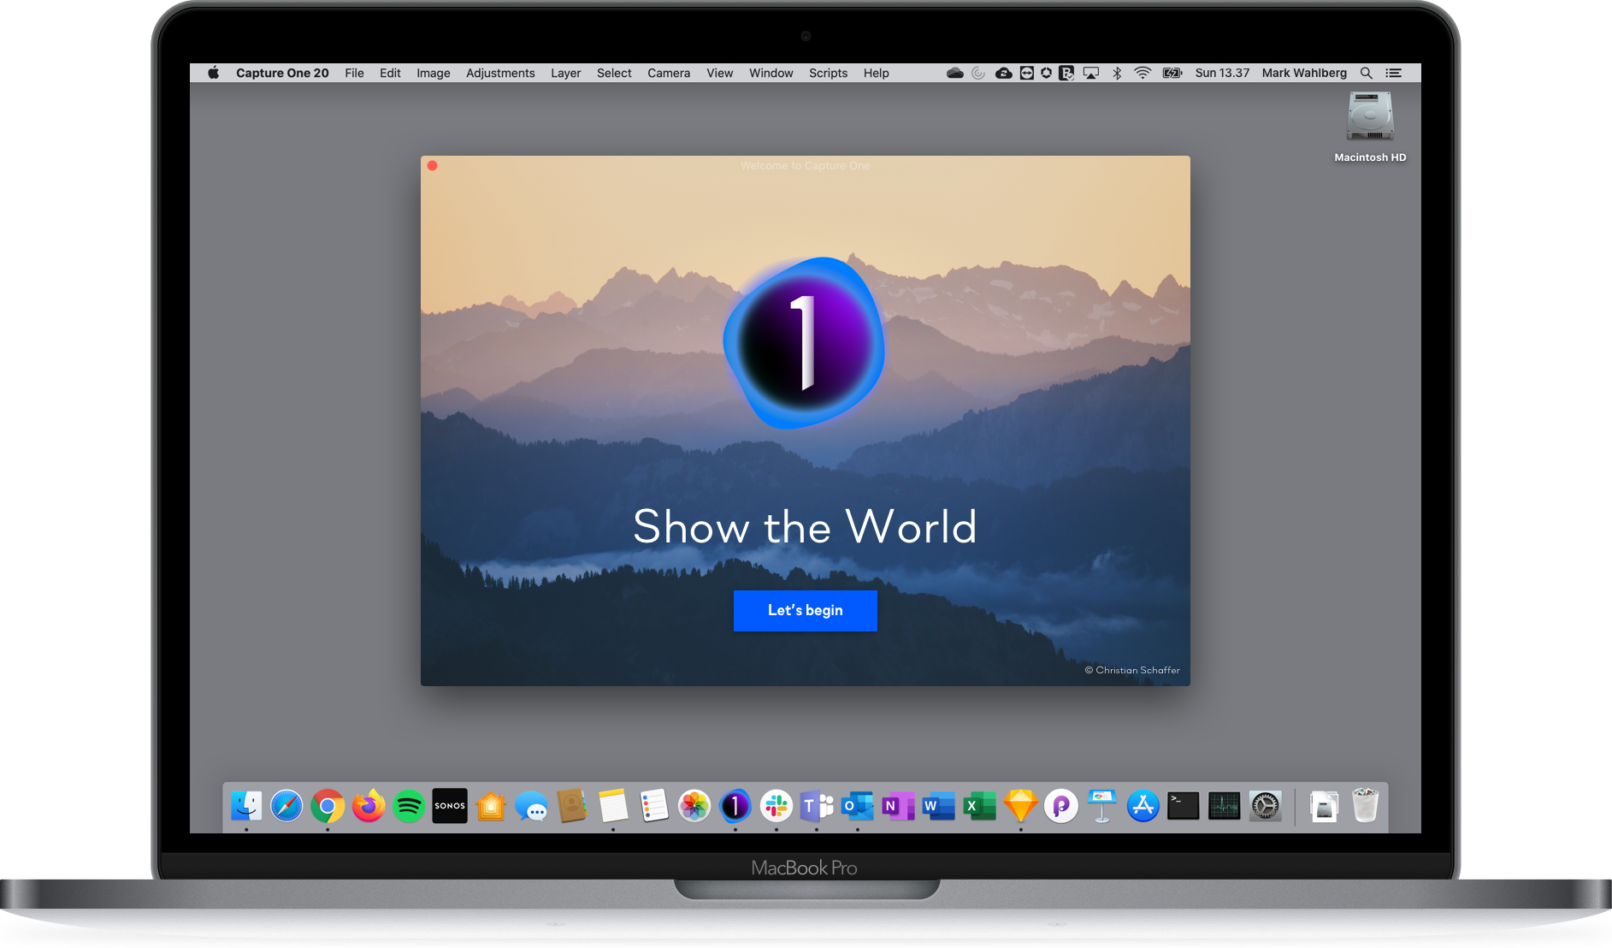The height and width of the screenshot is (948, 1612).
Task: Open Outlook from the Dock
Action: (857, 806)
